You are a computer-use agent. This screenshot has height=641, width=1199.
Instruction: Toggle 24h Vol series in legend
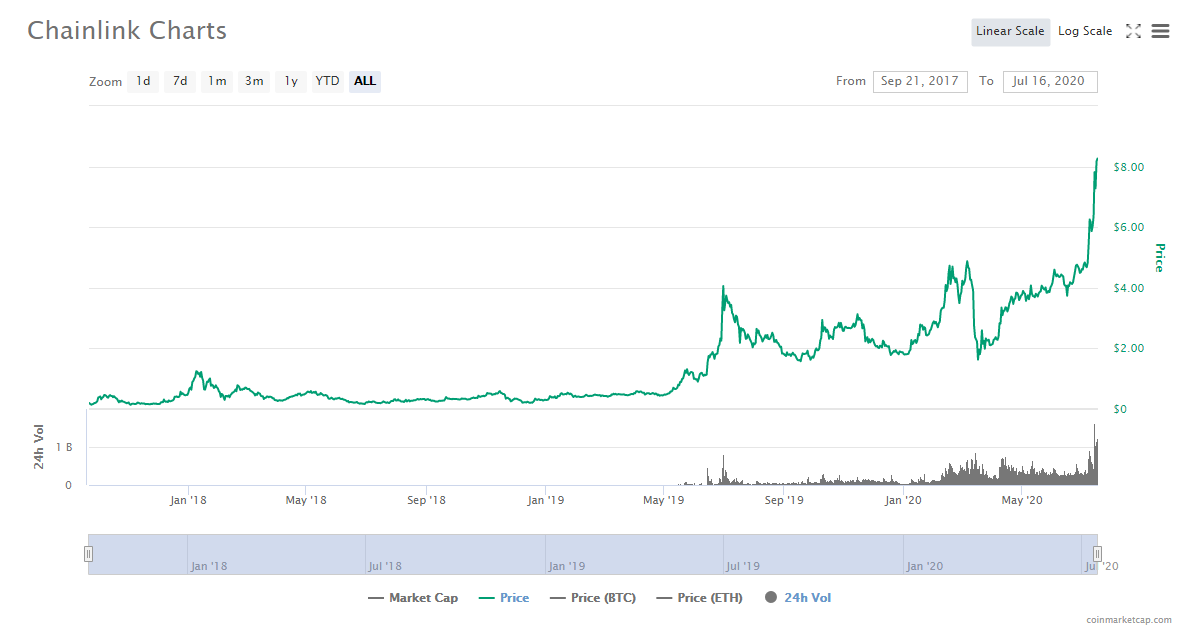pos(798,598)
